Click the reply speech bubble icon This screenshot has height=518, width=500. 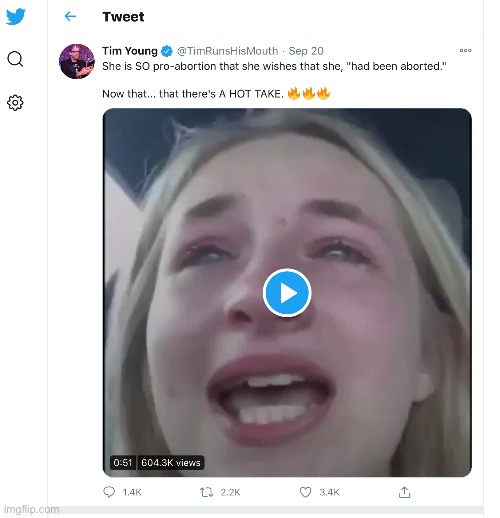(x=109, y=492)
